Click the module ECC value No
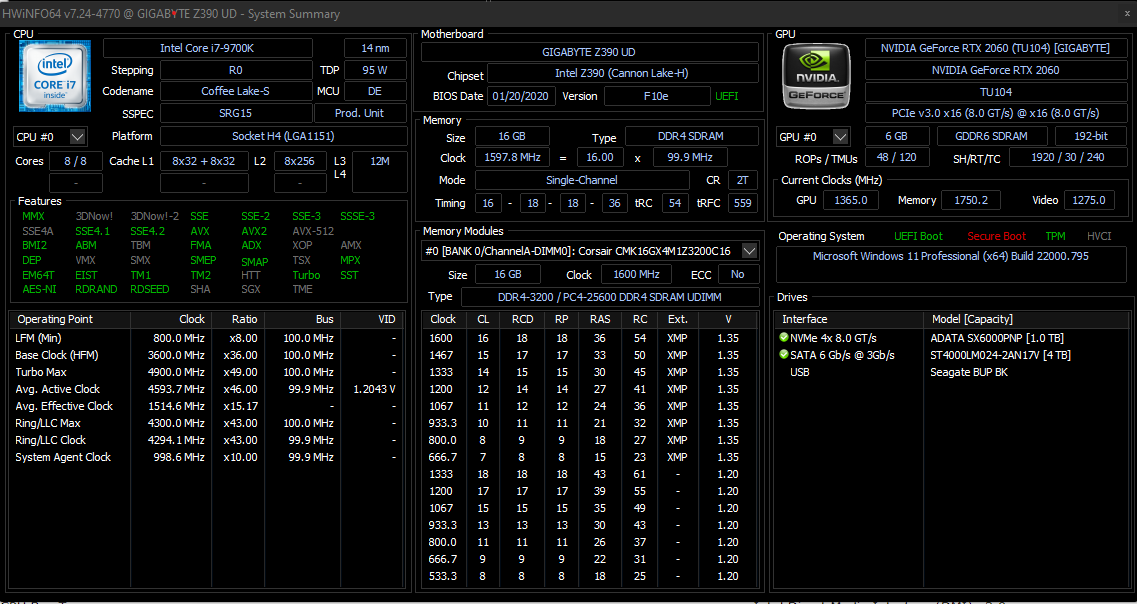This screenshot has width=1137, height=604. [738, 274]
